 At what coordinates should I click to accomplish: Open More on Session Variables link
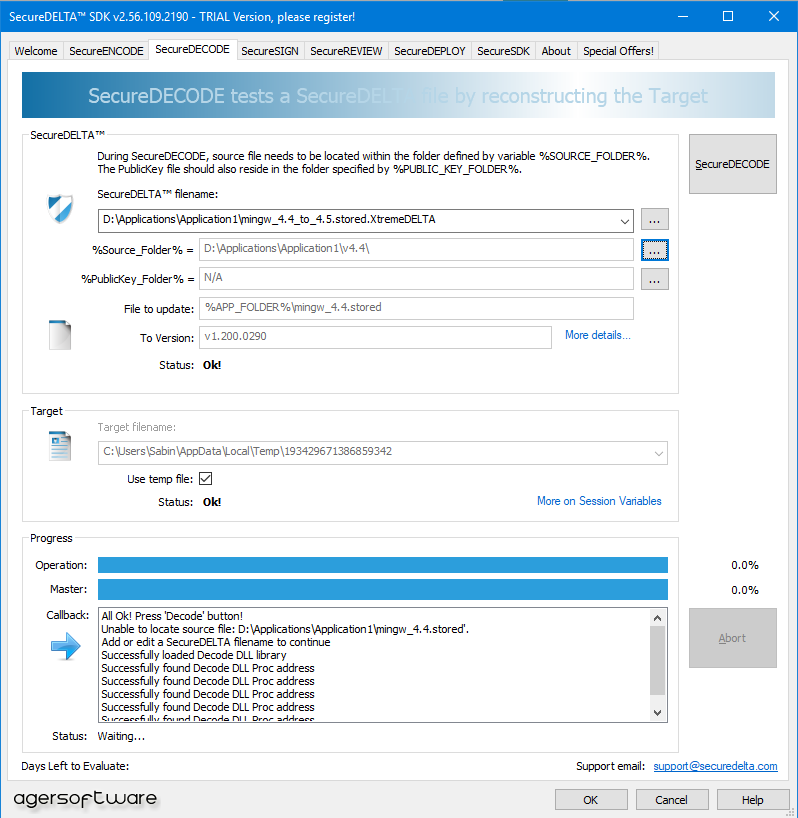pos(599,501)
